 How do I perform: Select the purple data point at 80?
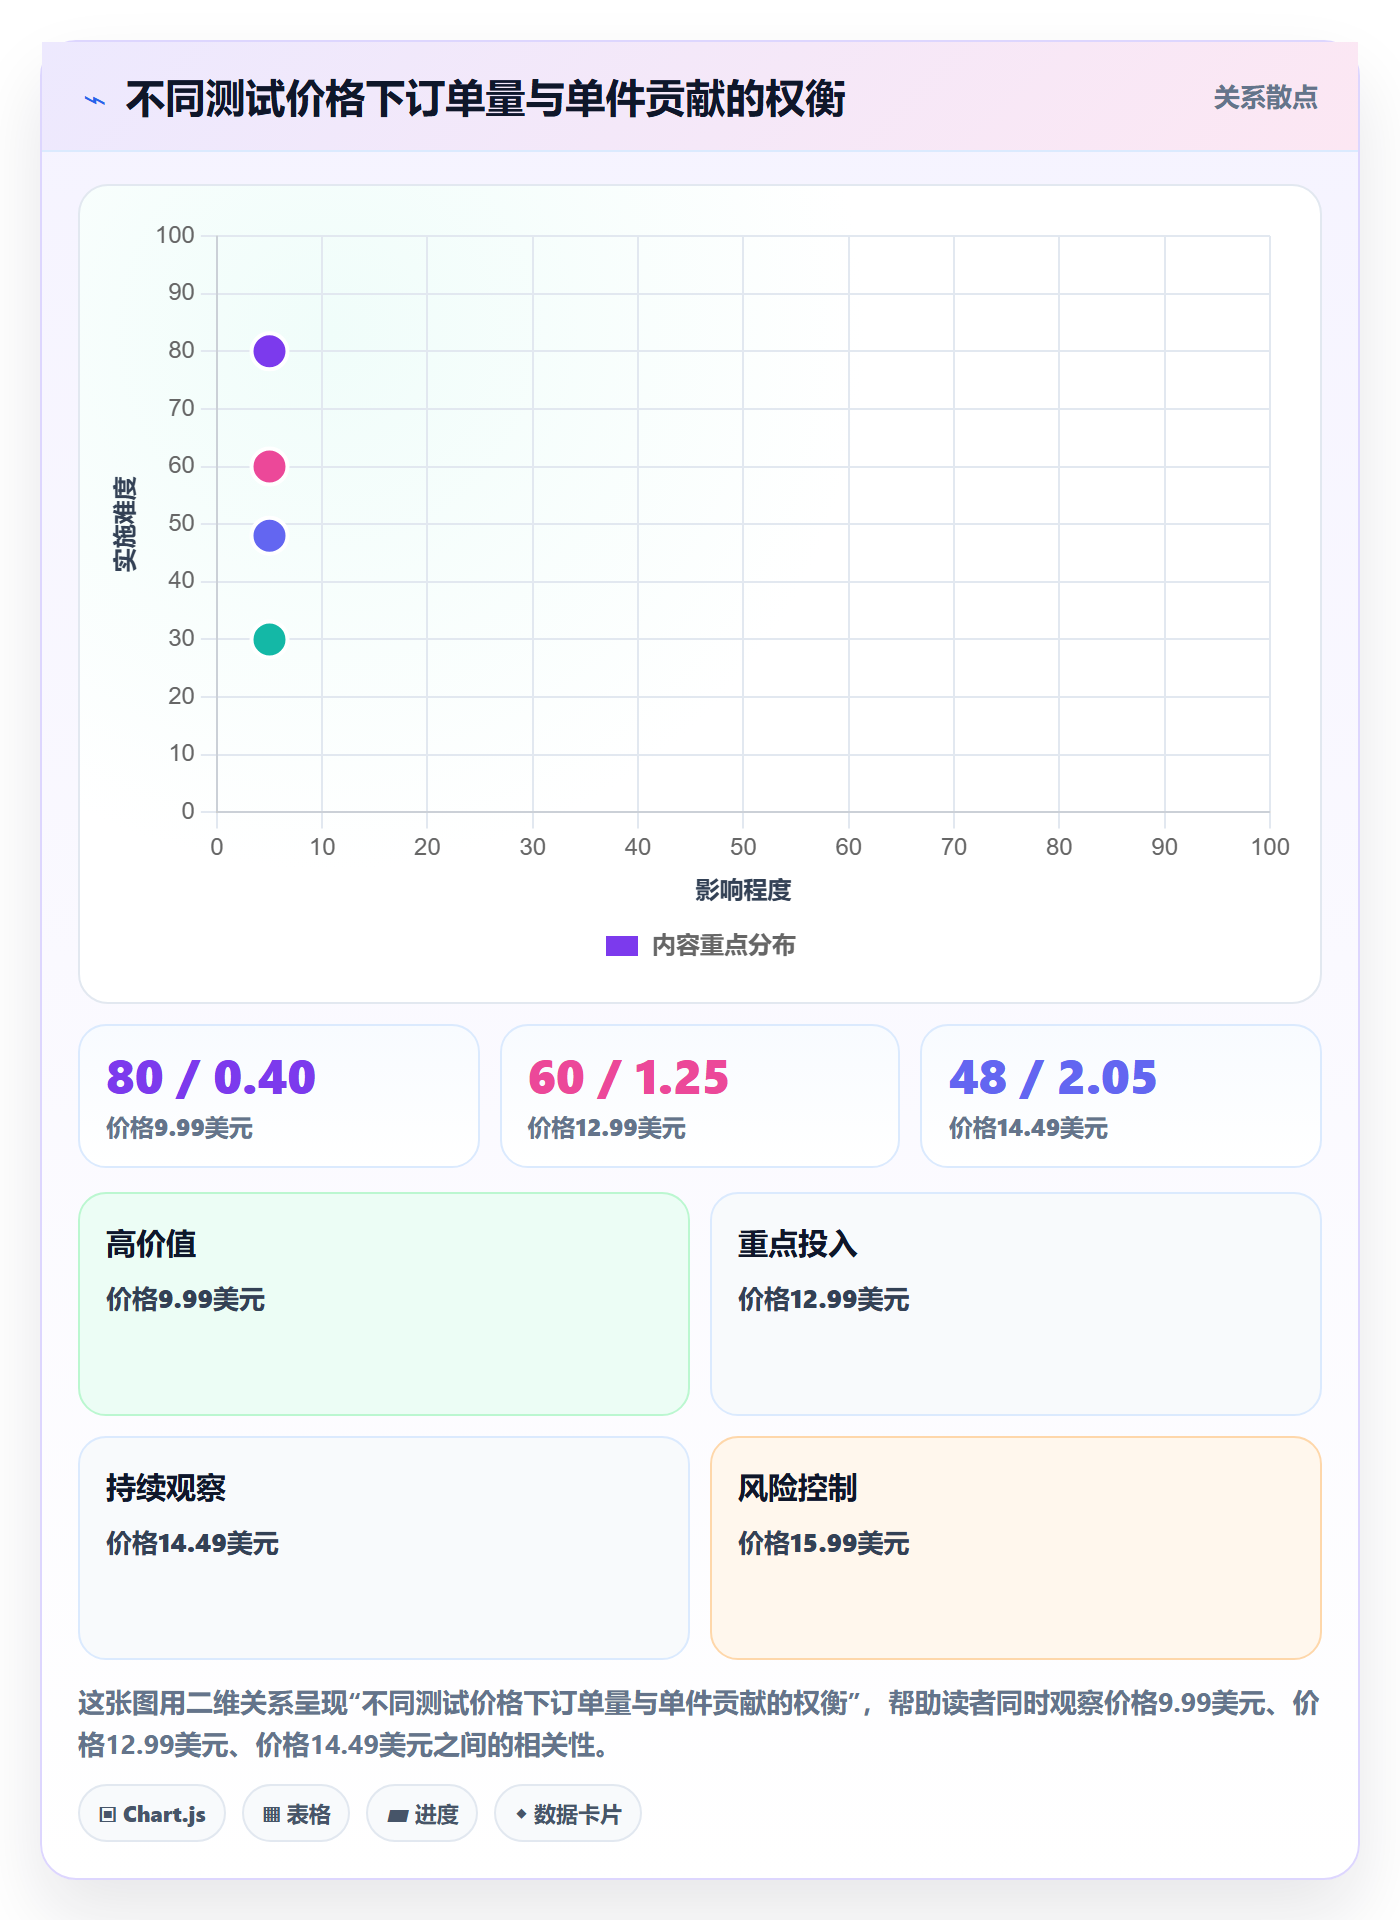tap(269, 351)
